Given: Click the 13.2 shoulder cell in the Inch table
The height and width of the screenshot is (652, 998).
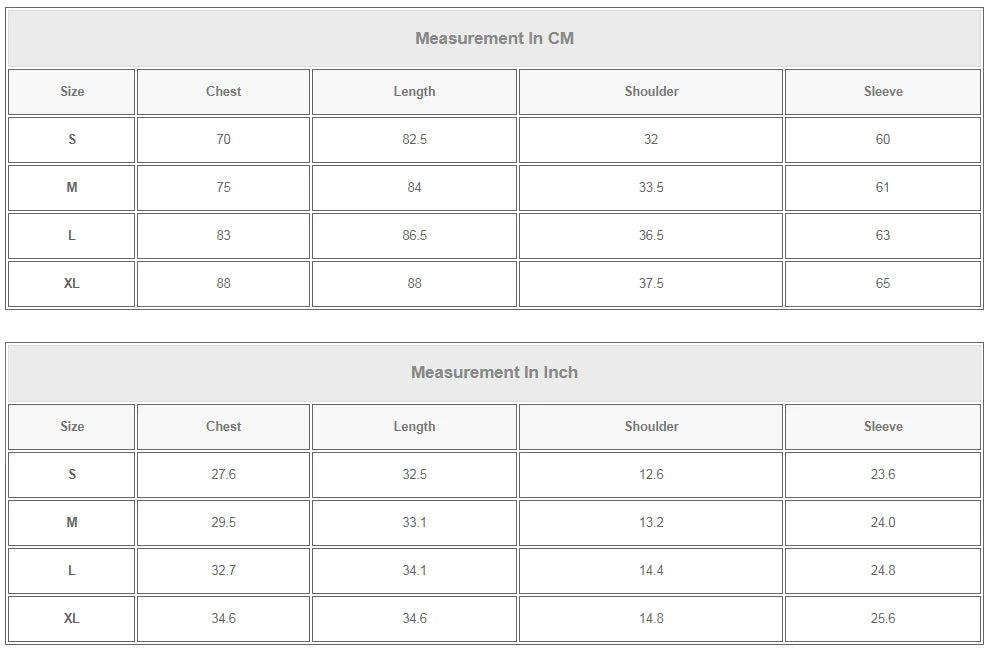Looking at the screenshot, I should [x=651, y=523].
